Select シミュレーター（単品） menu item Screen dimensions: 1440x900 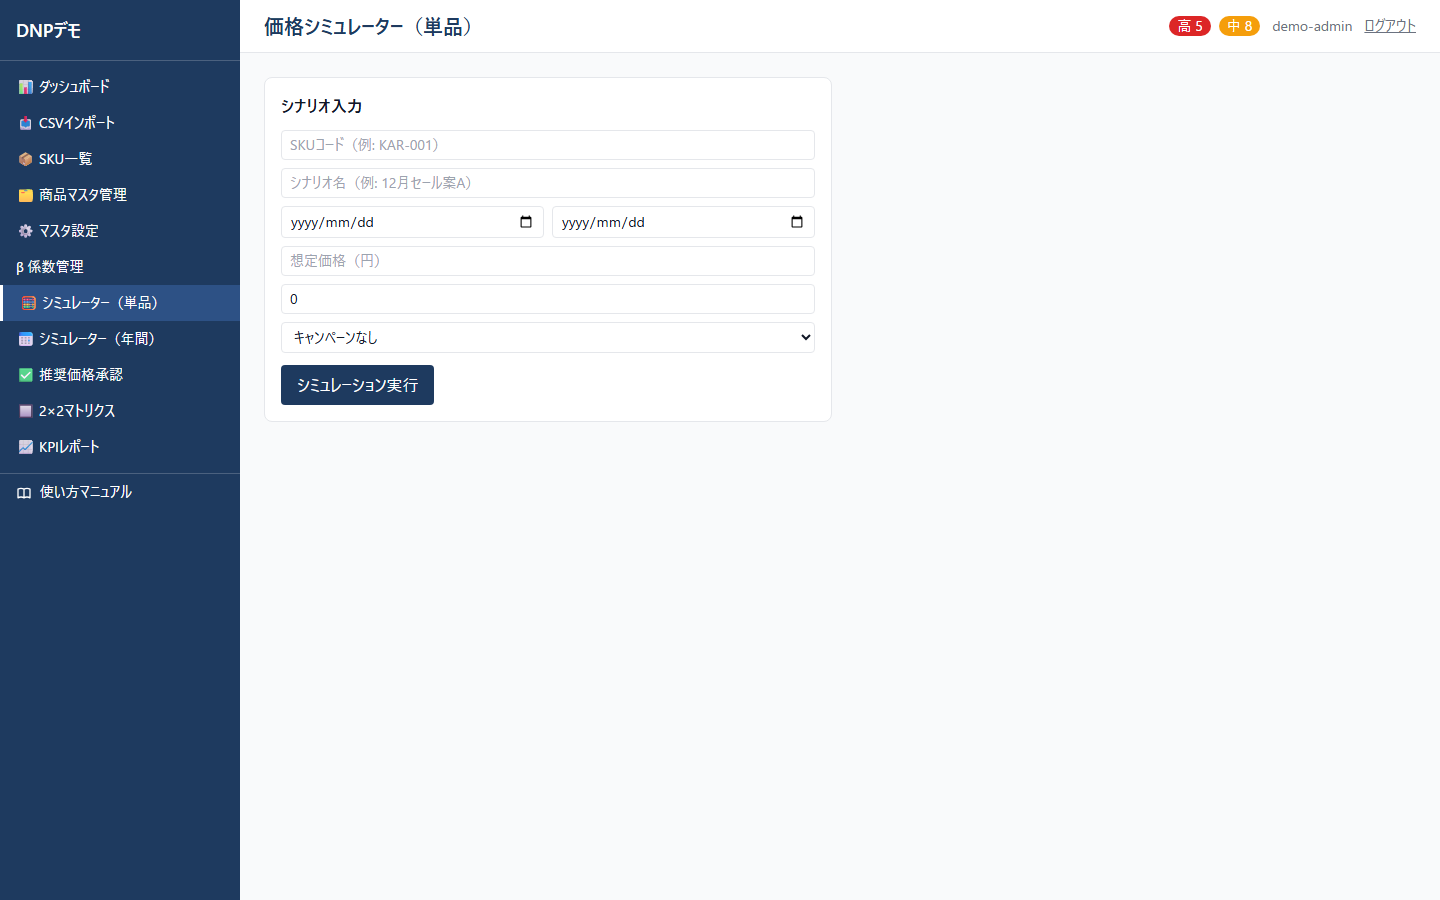(x=120, y=303)
